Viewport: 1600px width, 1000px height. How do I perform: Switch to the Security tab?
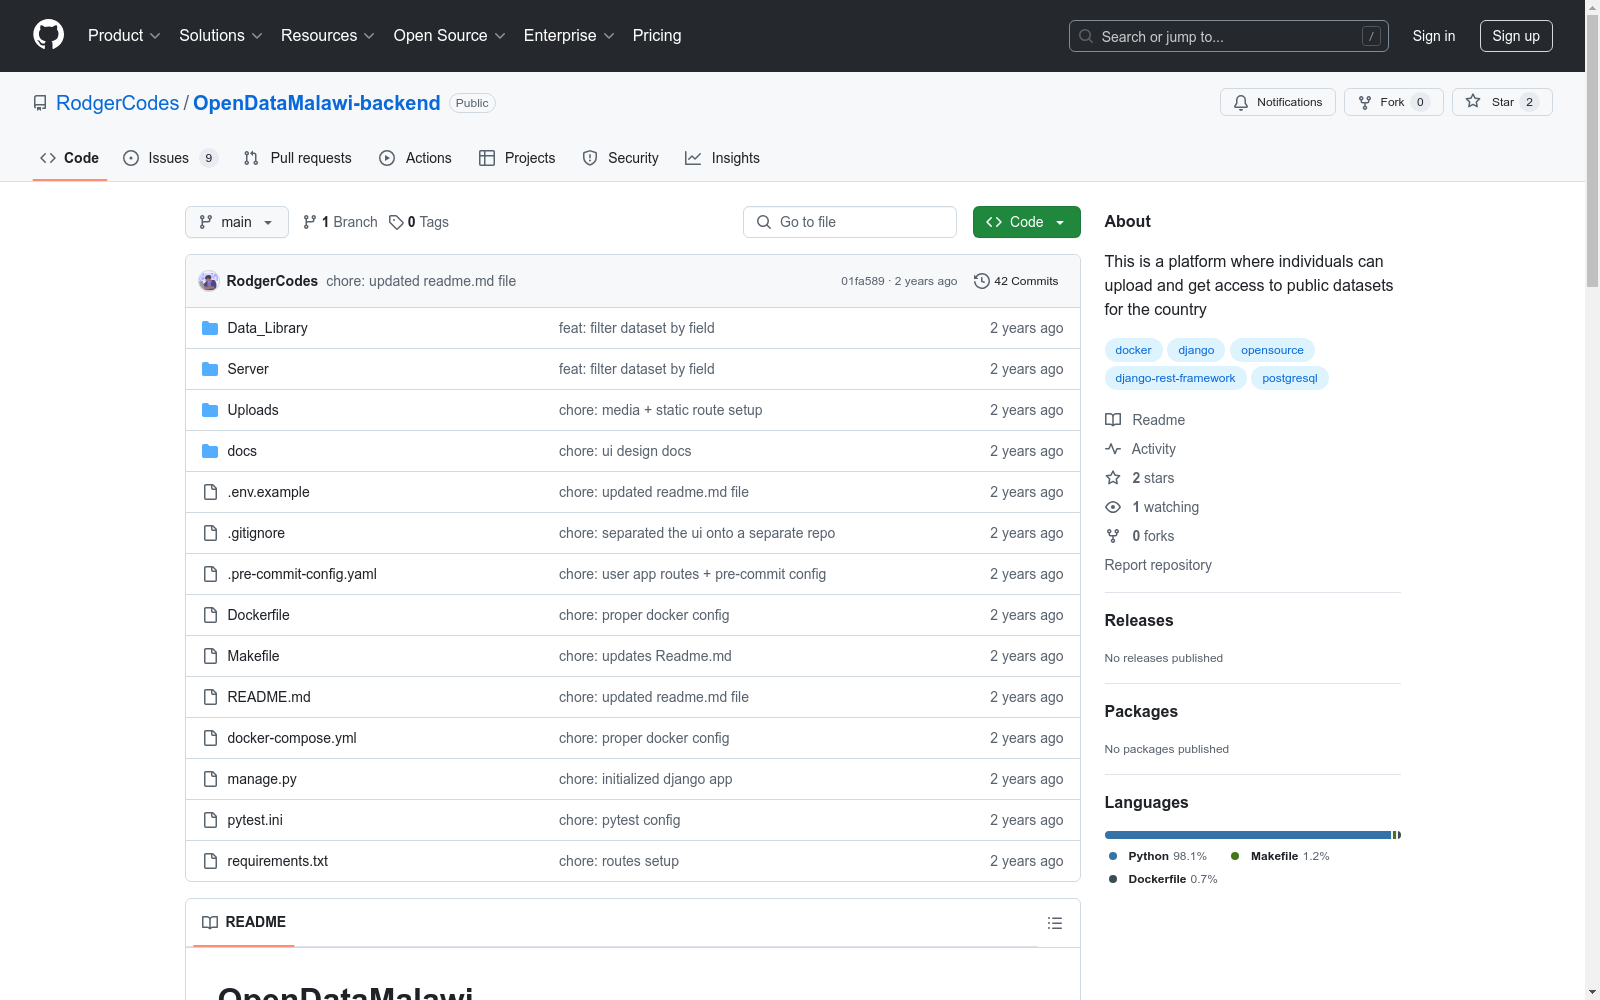point(621,158)
